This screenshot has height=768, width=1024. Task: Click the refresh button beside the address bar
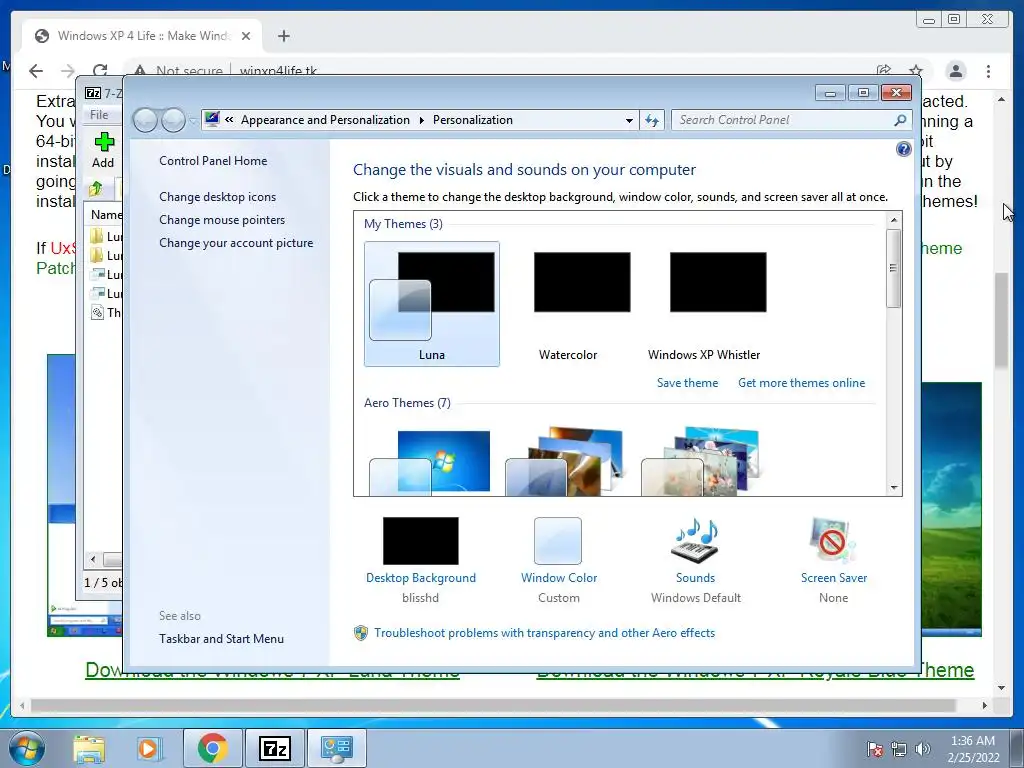(652, 120)
